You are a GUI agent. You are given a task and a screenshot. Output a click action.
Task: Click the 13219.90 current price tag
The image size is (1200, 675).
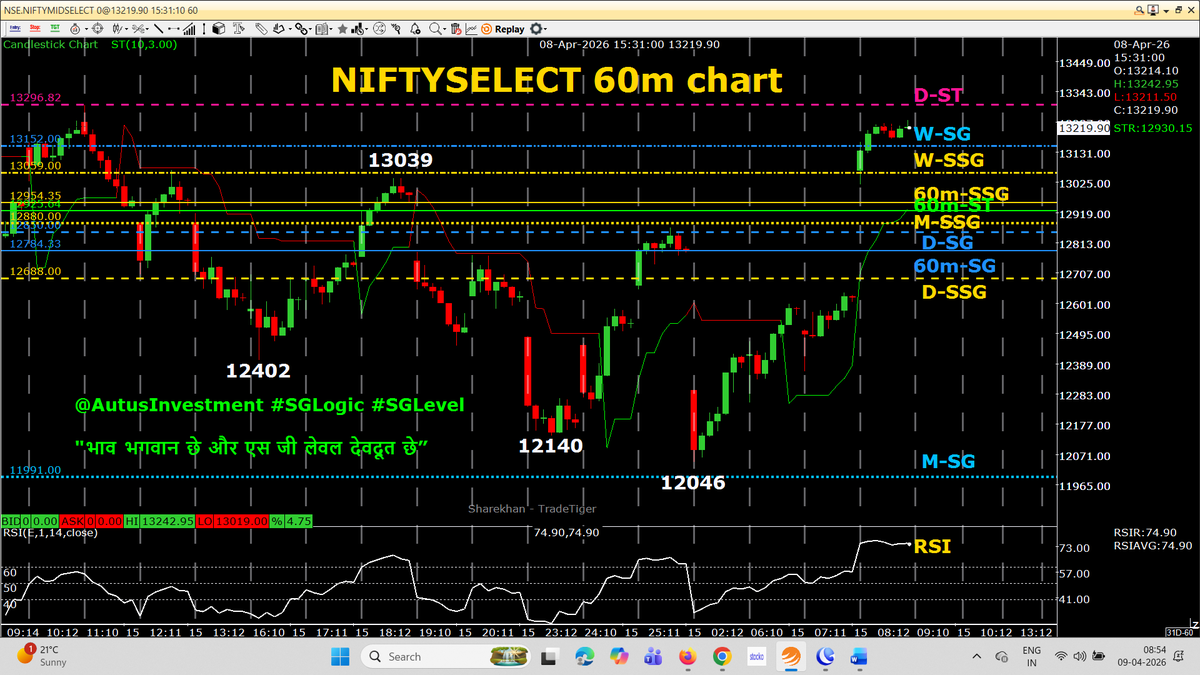[1082, 128]
